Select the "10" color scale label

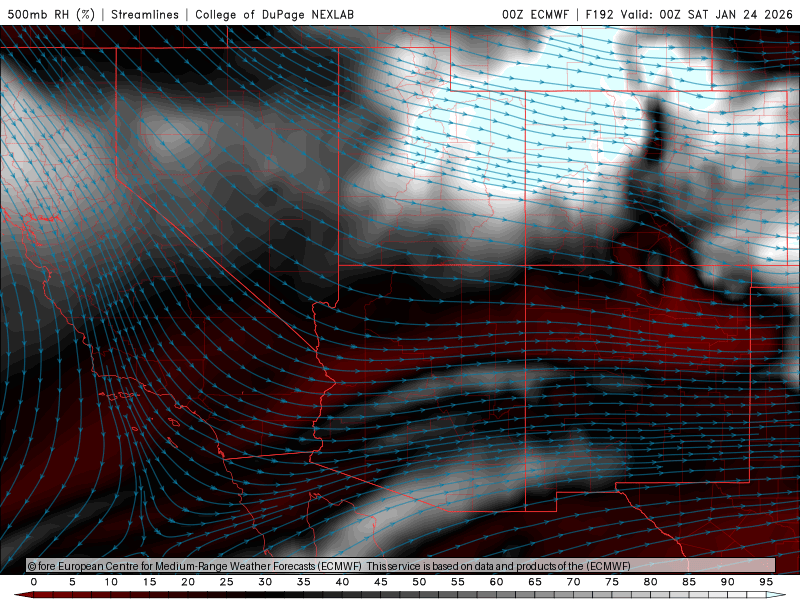pos(111,582)
